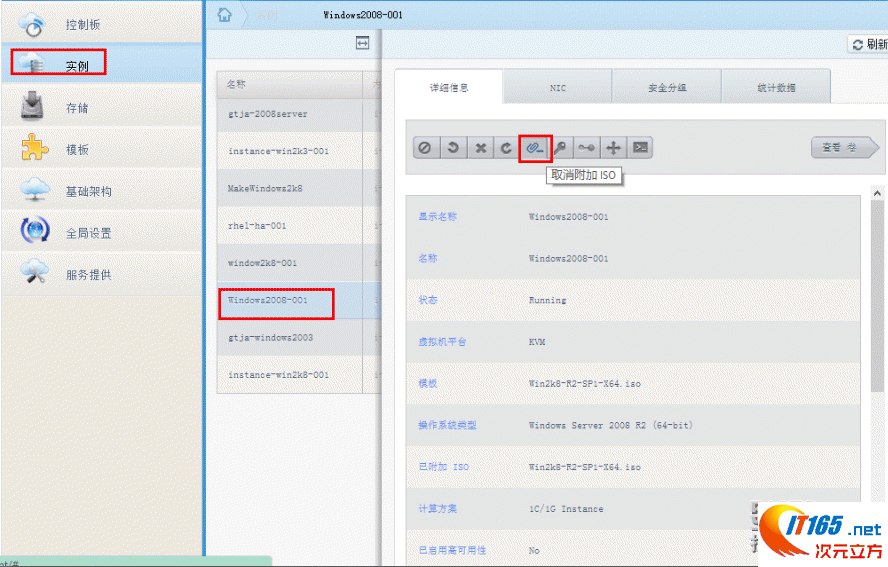Click the details scrollbar up arrow

point(877,194)
